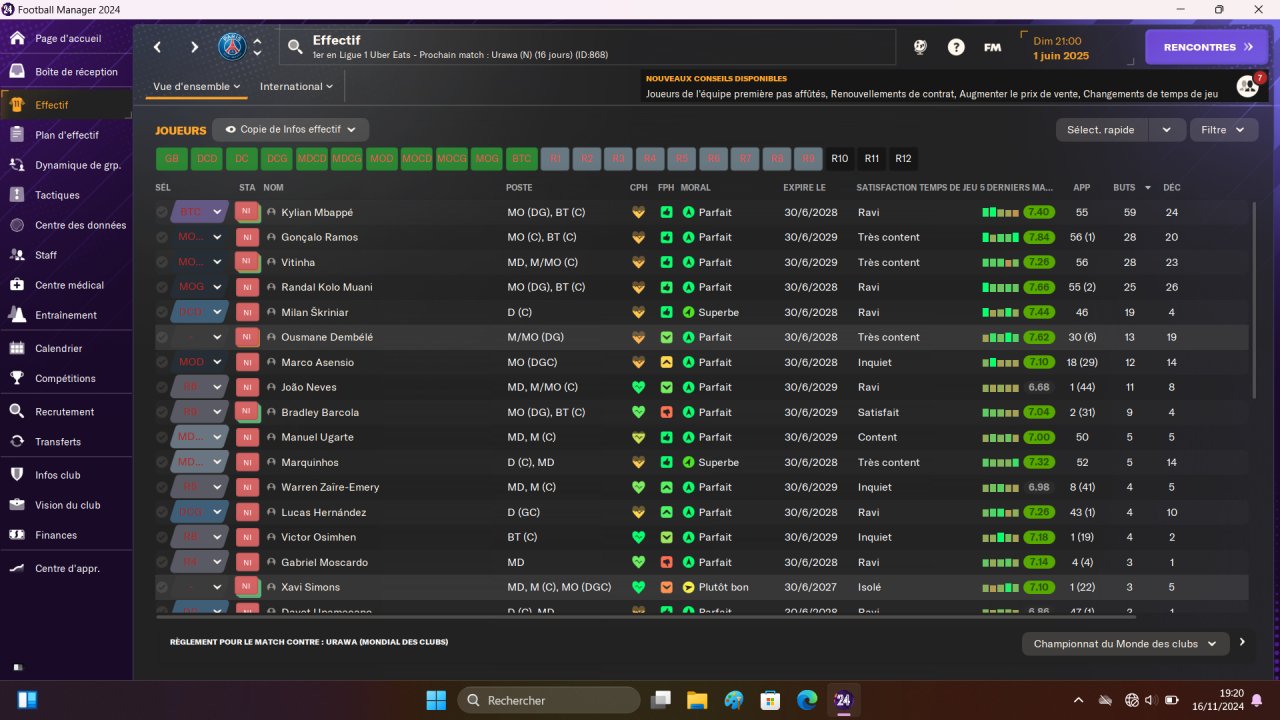1280x720 pixels.
Task: Click the Rechercher taskbar search field
Action: [x=549, y=700]
